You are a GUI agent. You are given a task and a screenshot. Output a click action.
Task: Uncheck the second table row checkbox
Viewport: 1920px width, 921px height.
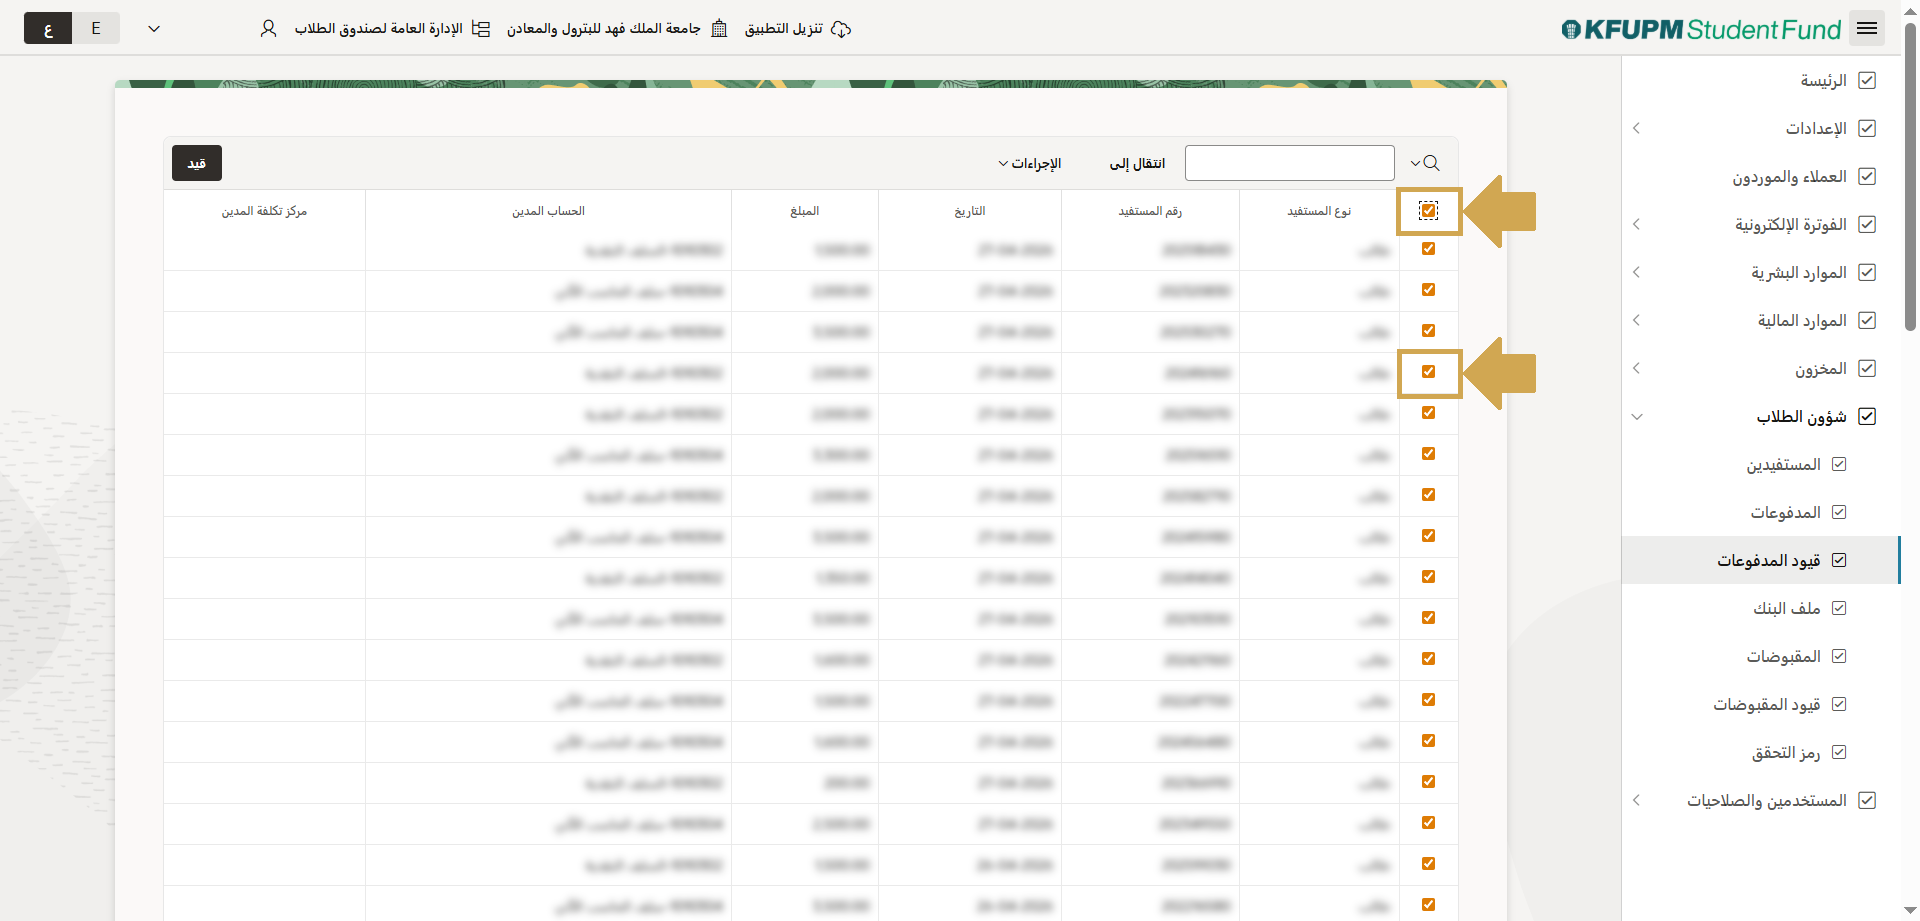[x=1428, y=290]
